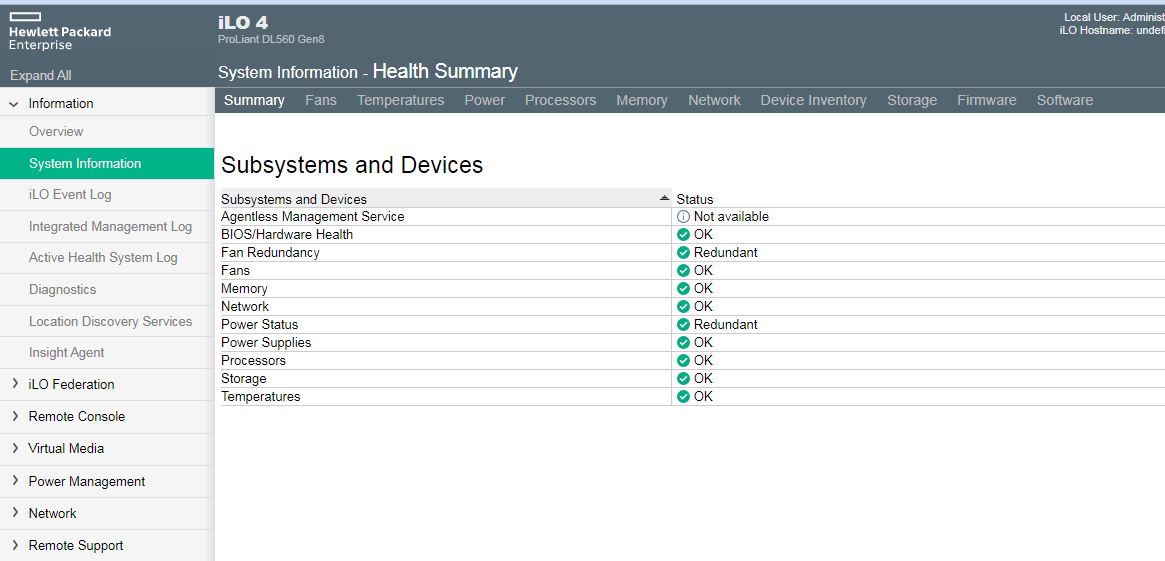
Task: Open the Fans tab
Action: tap(321, 100)
